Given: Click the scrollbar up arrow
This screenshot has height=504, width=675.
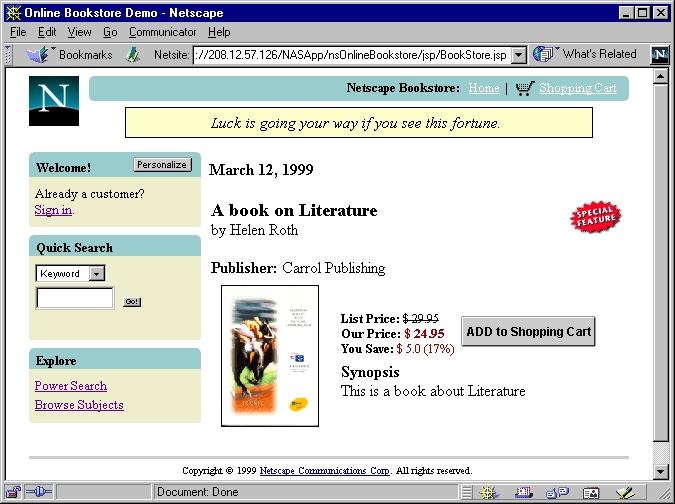Looking at the screenshot, I should [x=660, y=77].
